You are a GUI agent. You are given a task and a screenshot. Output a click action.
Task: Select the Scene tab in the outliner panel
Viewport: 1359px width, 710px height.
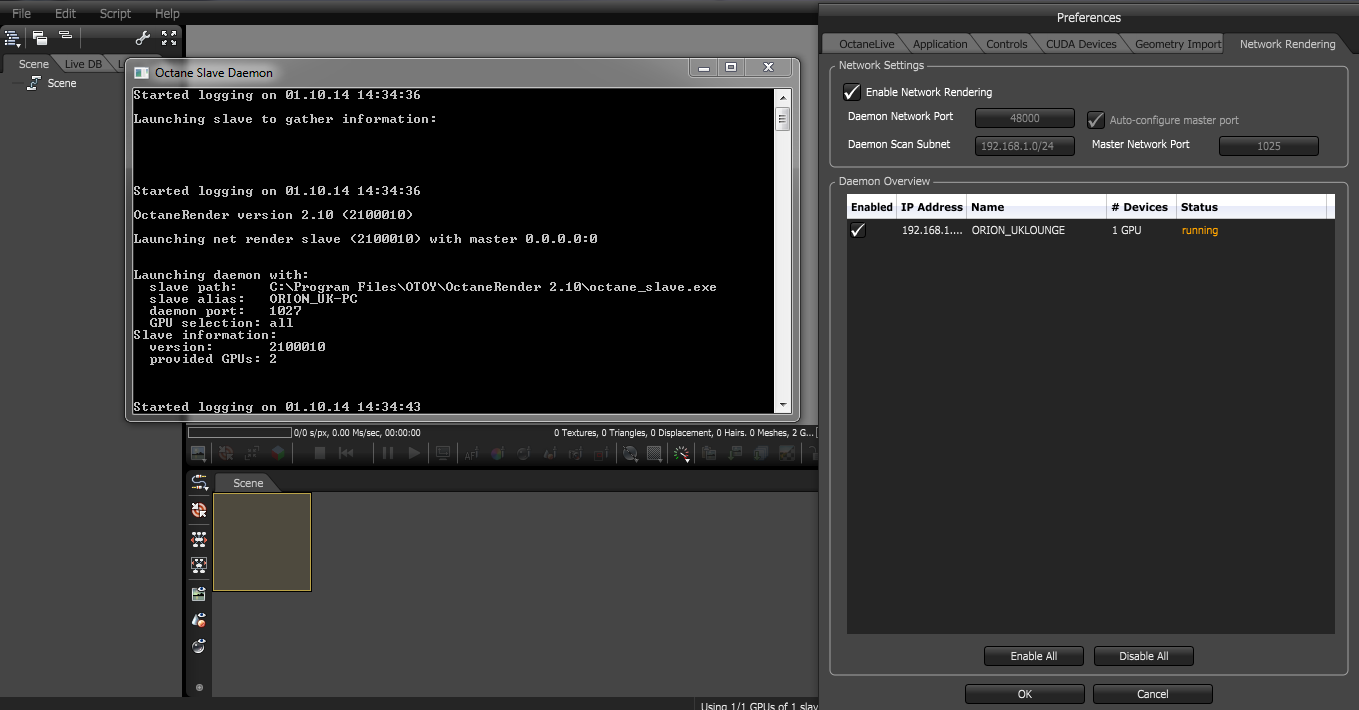point(33,64)
